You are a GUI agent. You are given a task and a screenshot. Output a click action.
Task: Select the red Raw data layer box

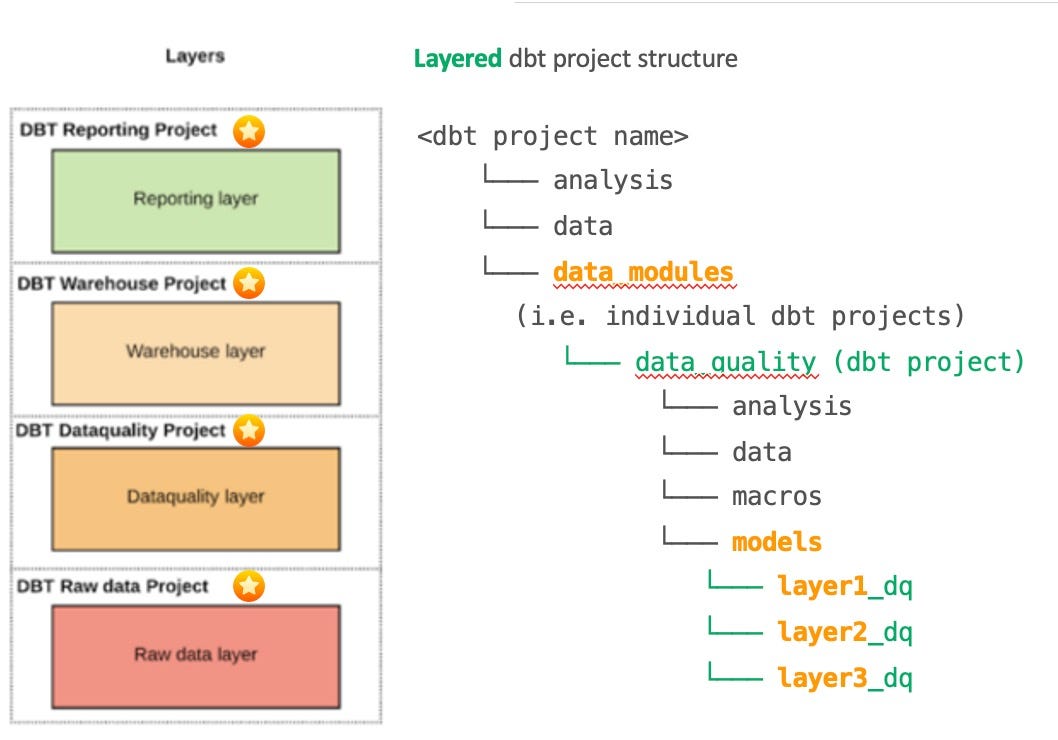[196, 654]
